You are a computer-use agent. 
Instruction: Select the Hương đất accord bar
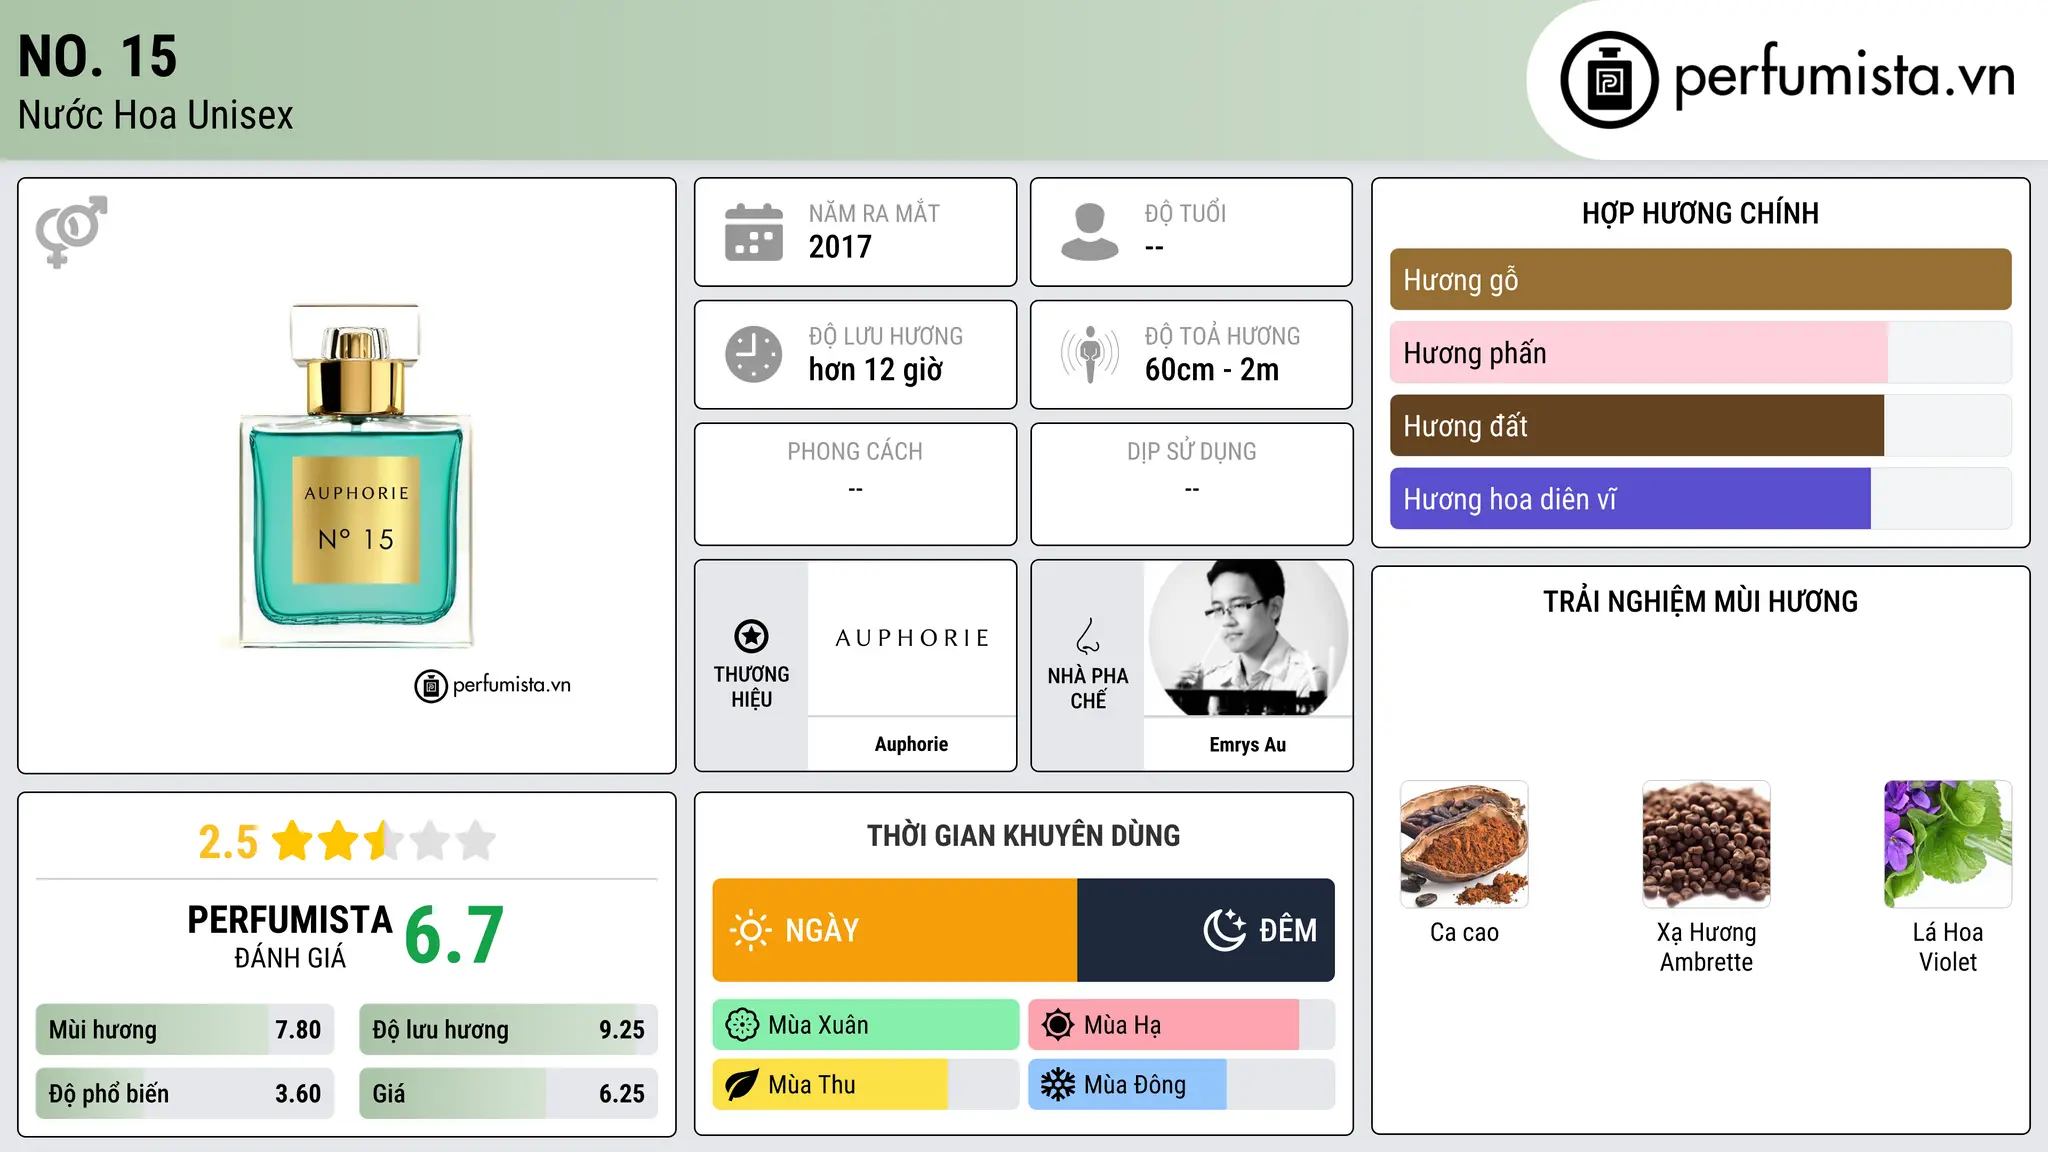(x=1700, y=426)
